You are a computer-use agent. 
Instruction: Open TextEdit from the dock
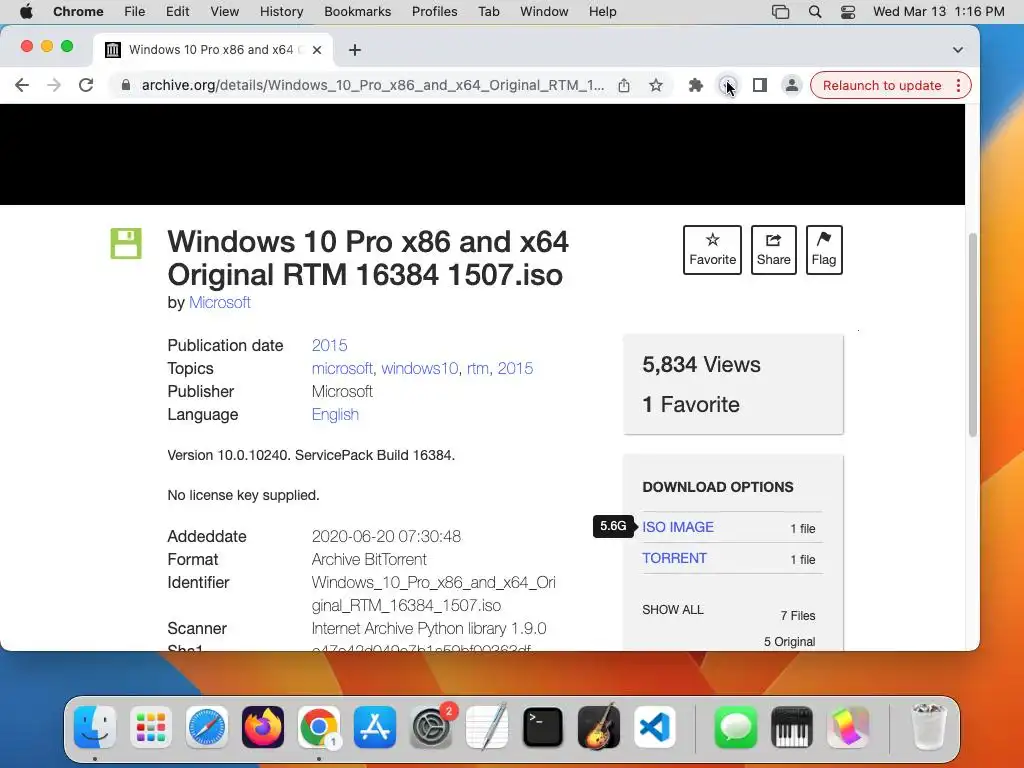[487, 727]
